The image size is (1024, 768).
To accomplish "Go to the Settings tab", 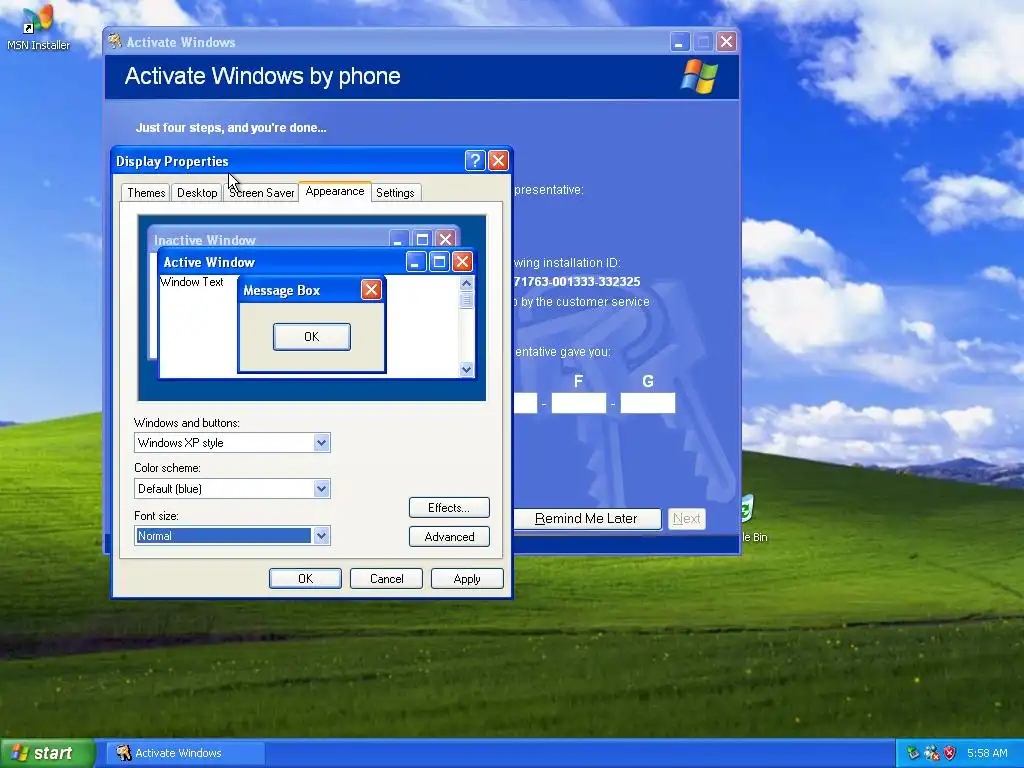I will (395, 193).
